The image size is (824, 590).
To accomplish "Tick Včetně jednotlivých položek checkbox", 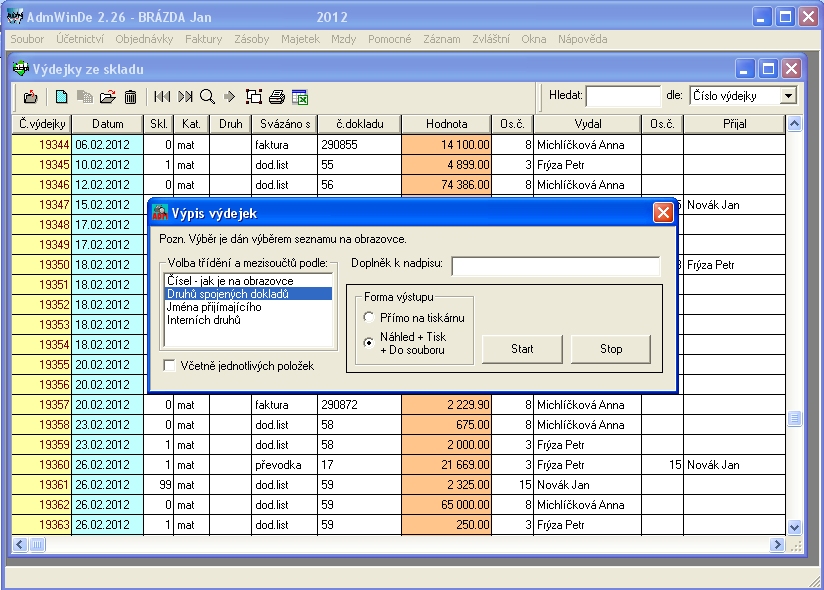I will (x=169, y=366).
